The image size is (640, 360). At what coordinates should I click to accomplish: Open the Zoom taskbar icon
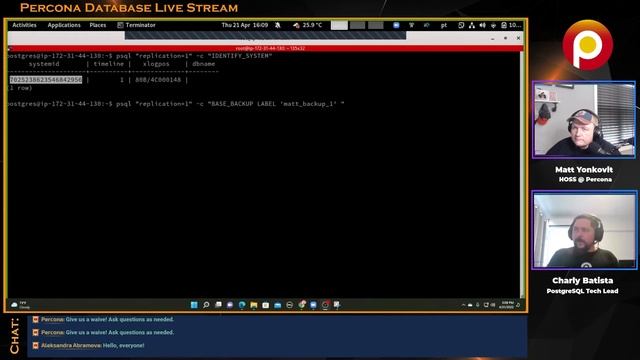click(313, 304)
